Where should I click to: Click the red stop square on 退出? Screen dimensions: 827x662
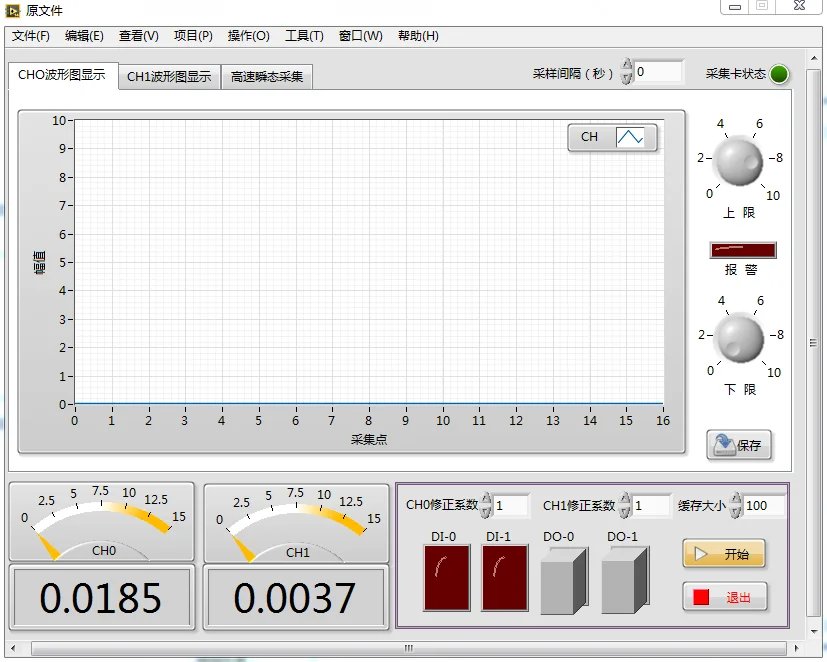pyautogui.click(x=701, y=597)
